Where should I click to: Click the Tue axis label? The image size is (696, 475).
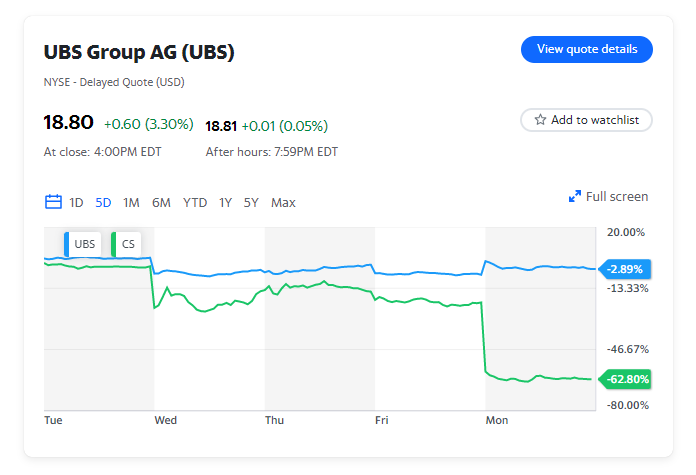pyautogui.click(x=53, y=420)
